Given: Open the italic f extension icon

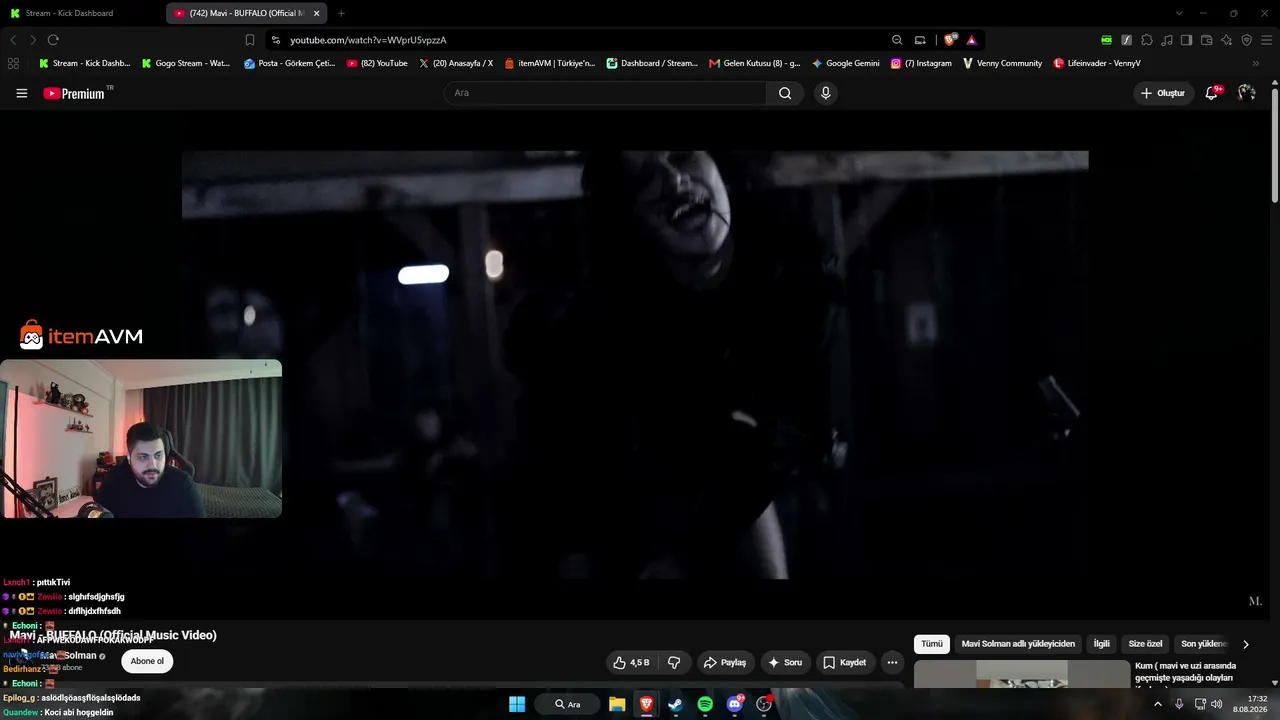Looking at the screenshot, I should 1127,40.
